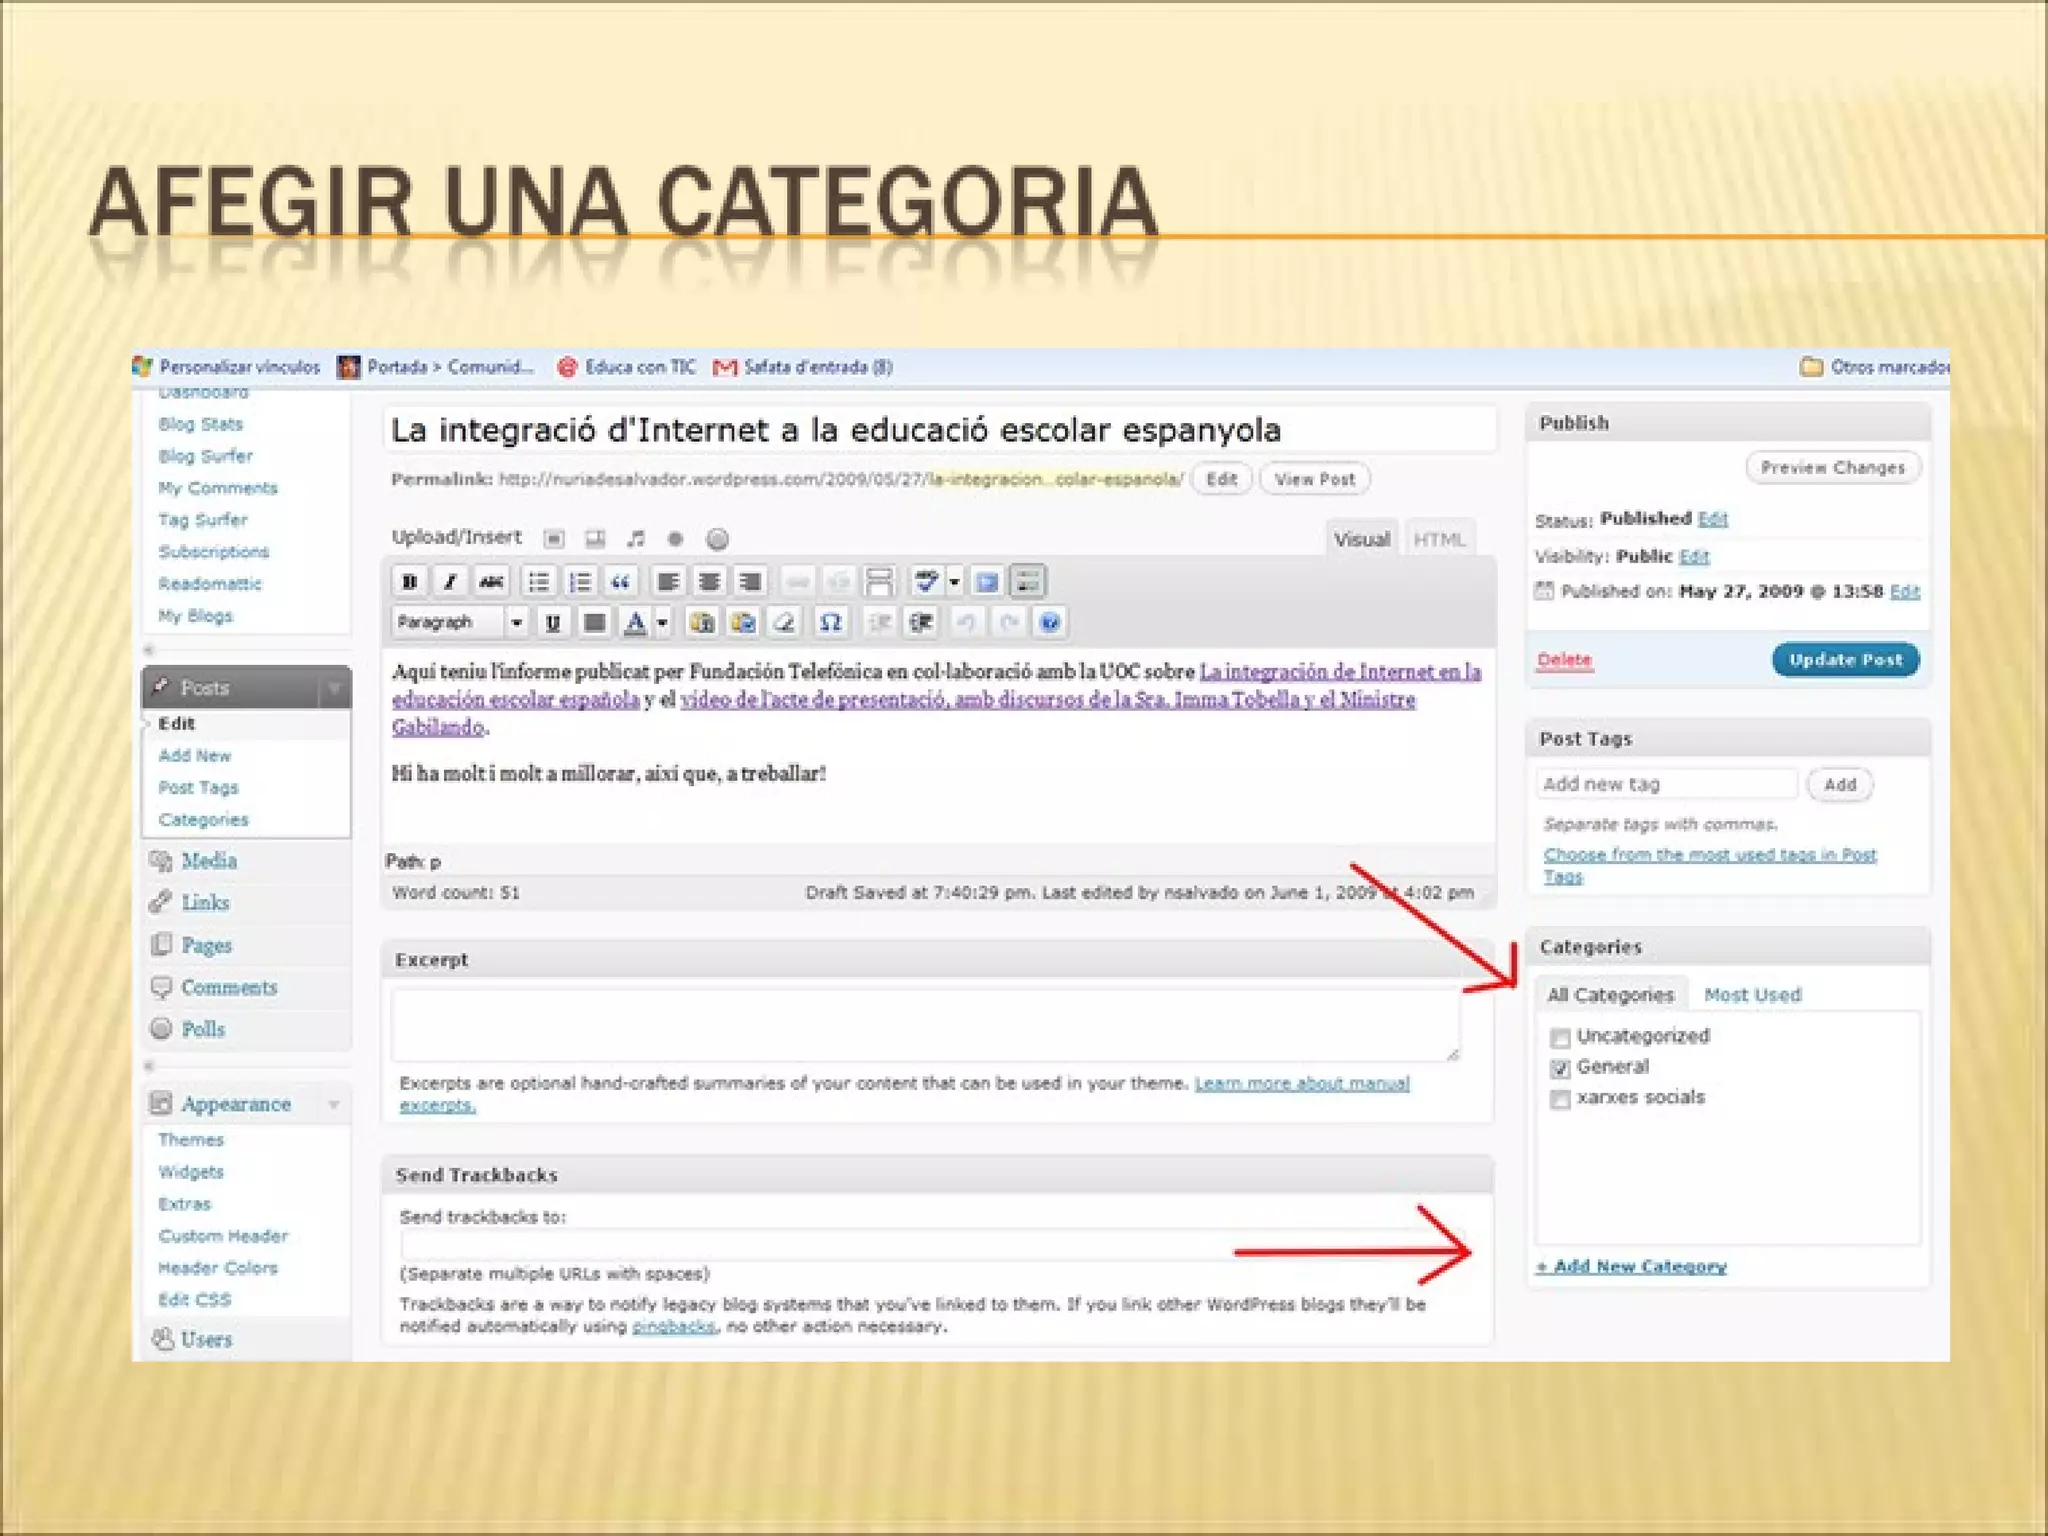Screen dimensions: 2048x1536
Task: Align text left
Action: [668, 581]
